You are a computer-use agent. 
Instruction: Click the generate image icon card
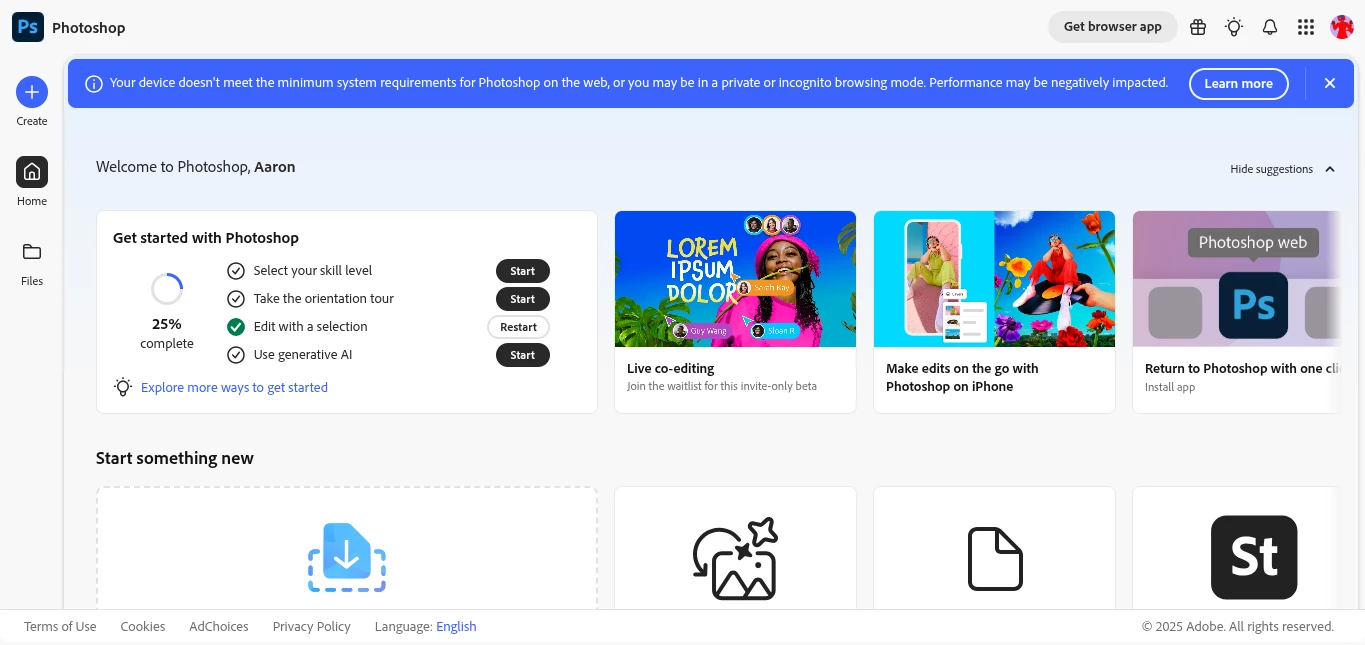tap(735, 559)
